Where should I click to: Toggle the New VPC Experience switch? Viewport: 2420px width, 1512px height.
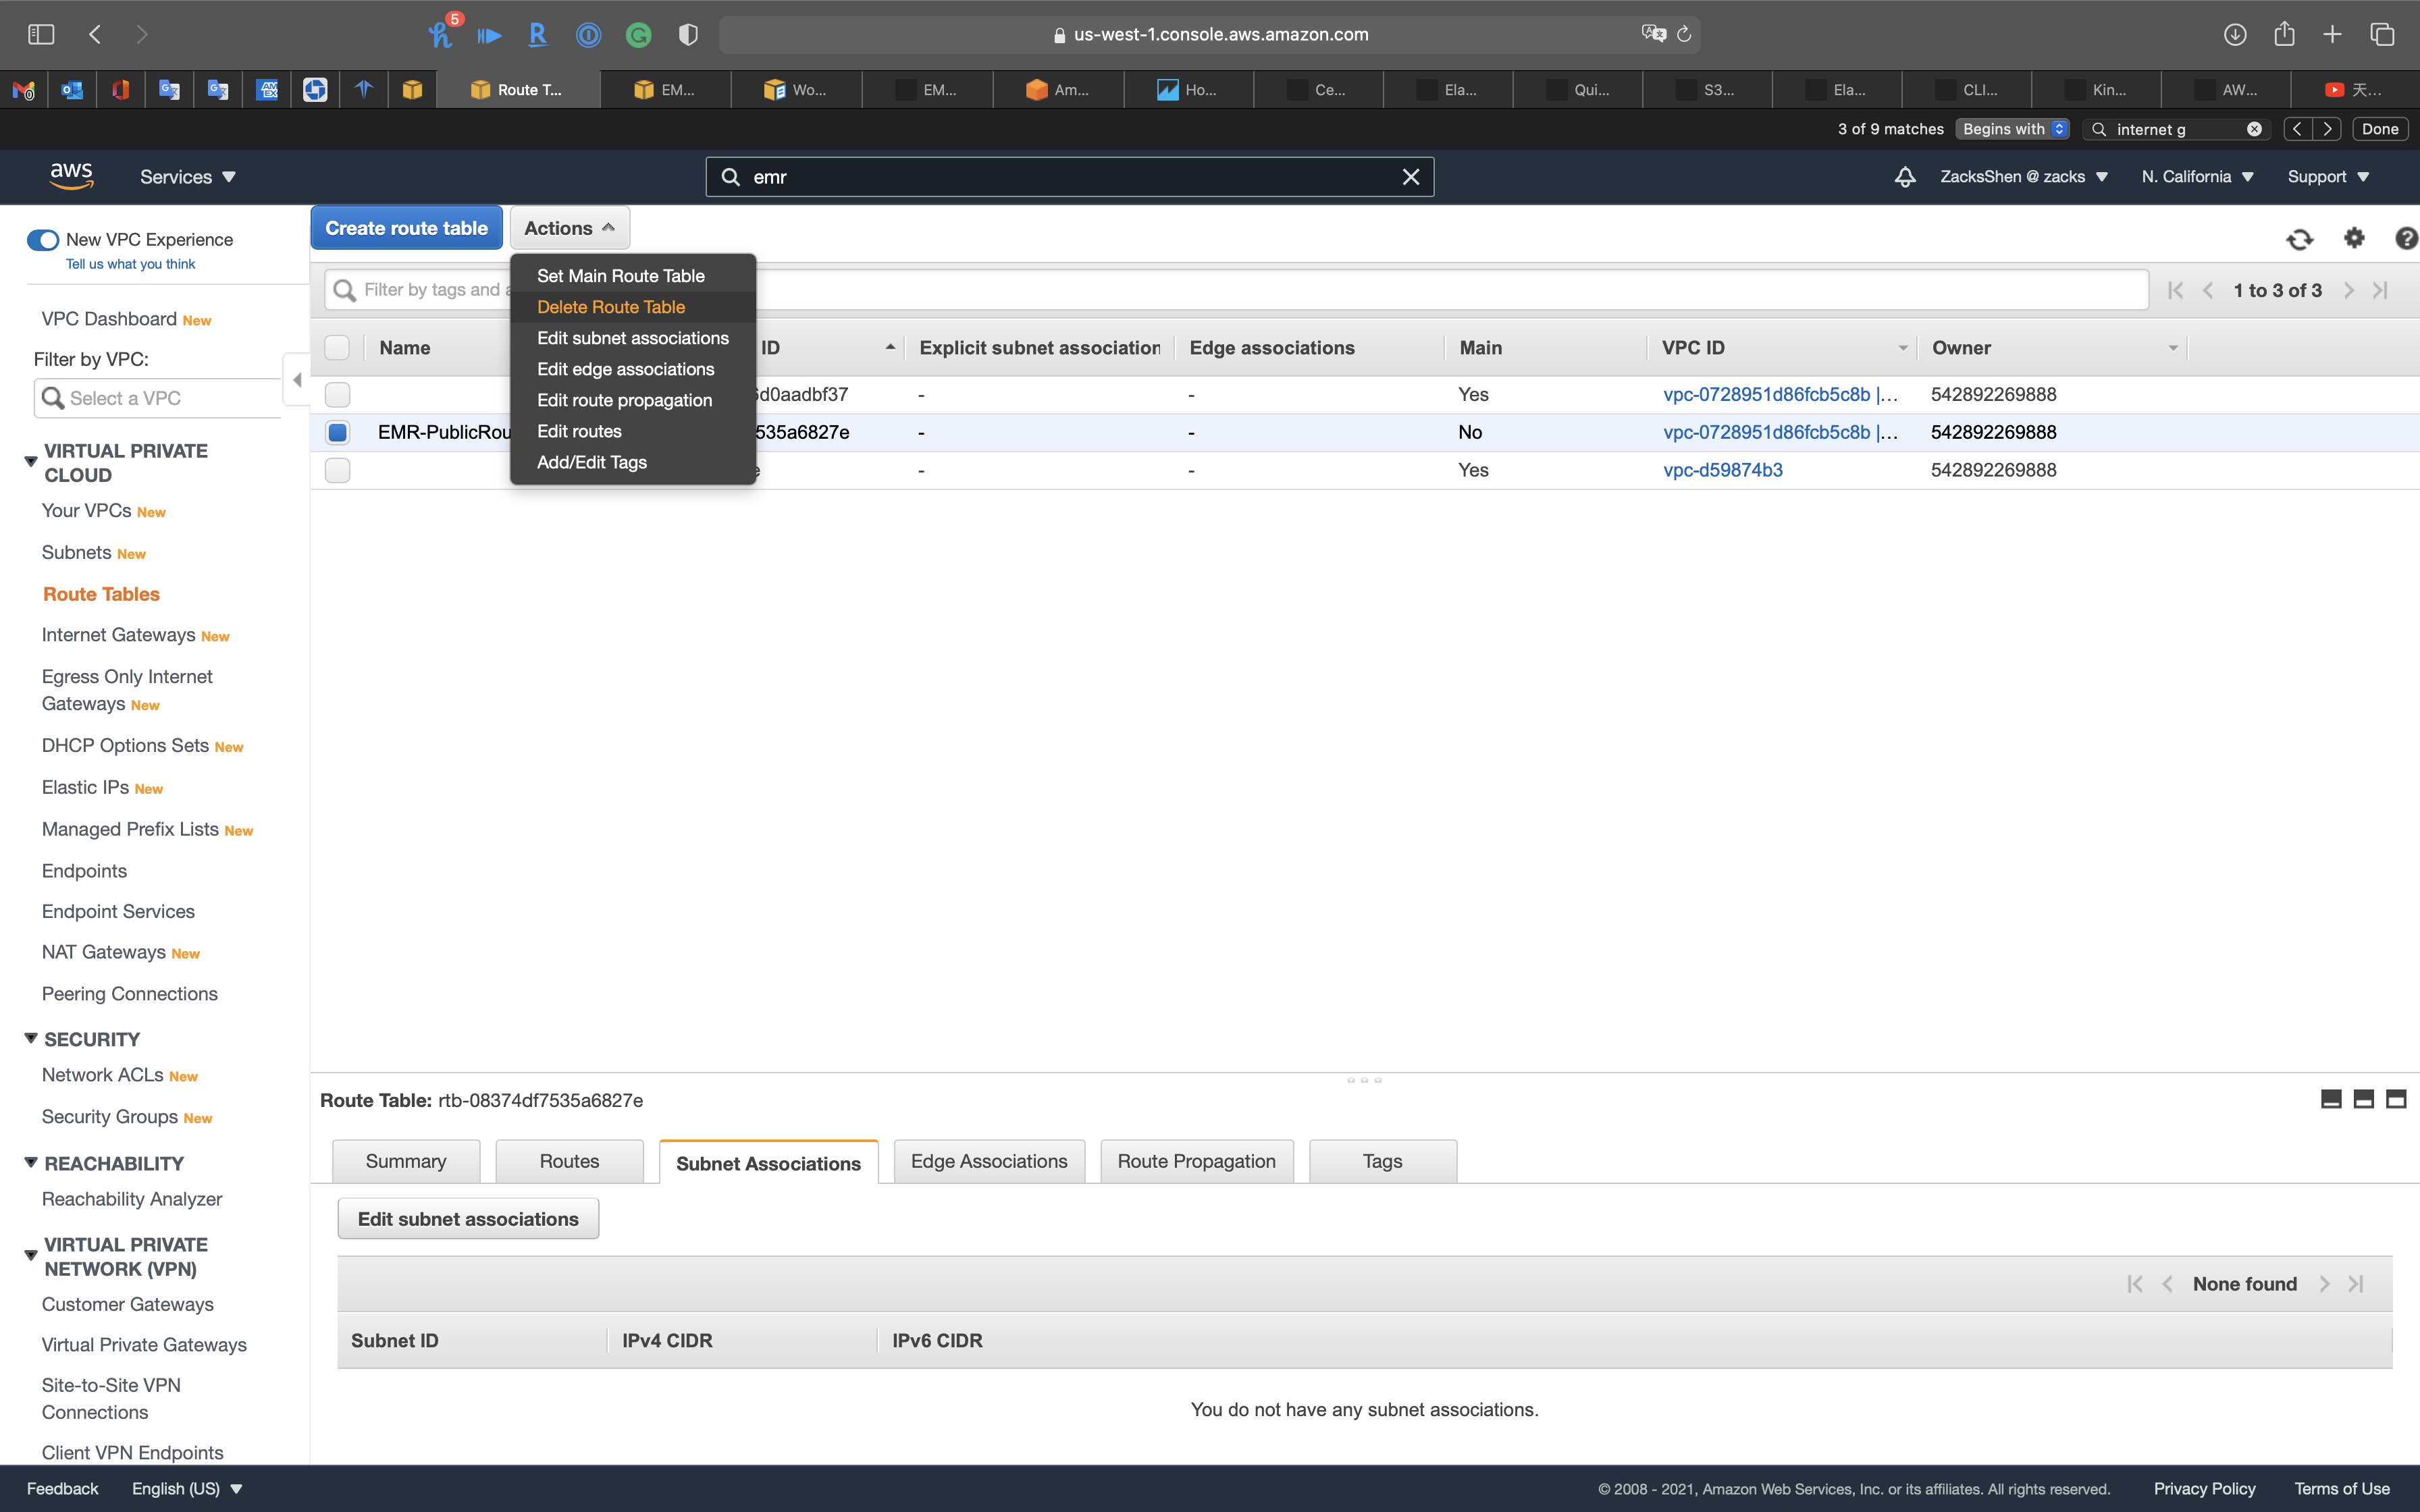(x=43, y=240)
